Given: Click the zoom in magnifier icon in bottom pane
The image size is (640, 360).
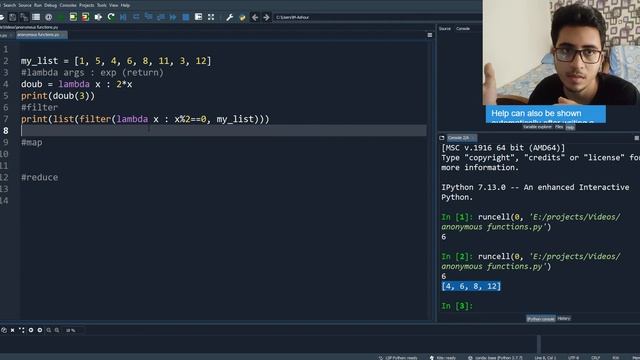Looking at the screenshot, I should tap(57, 330).
